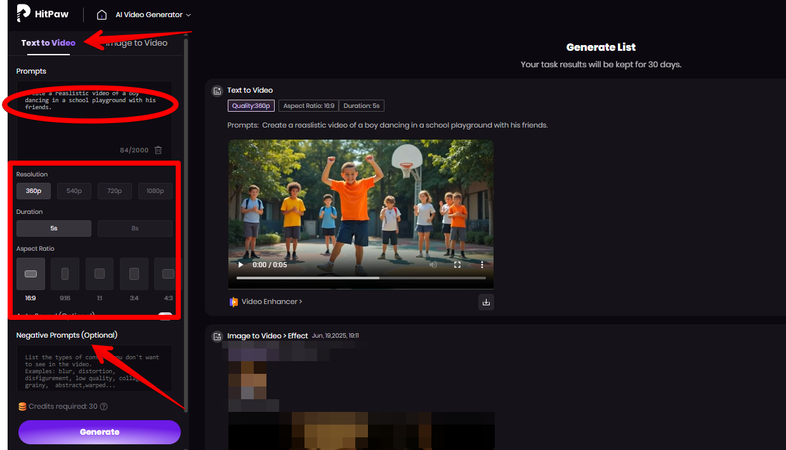This screenshot has width=786, height=450.
Task: Play the generated dancing boy video
Action: pyautogui.click(x=239, y=265)
